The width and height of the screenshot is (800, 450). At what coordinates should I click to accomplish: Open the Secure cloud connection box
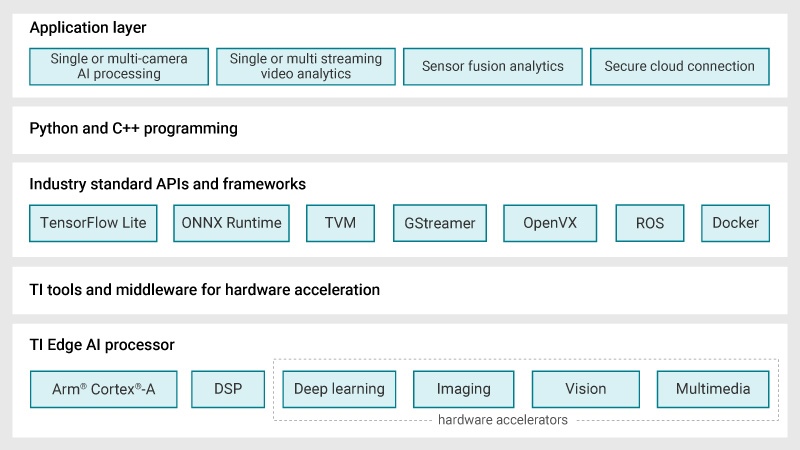coord(679,66)
